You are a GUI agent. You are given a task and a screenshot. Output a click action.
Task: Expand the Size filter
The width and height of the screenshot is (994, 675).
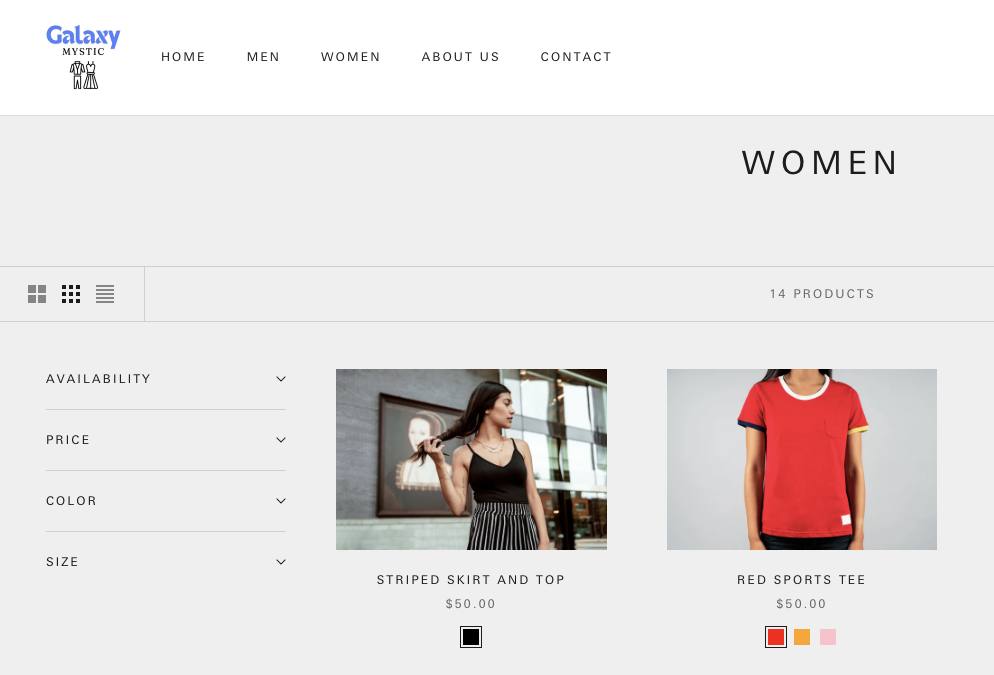(166, 562)
